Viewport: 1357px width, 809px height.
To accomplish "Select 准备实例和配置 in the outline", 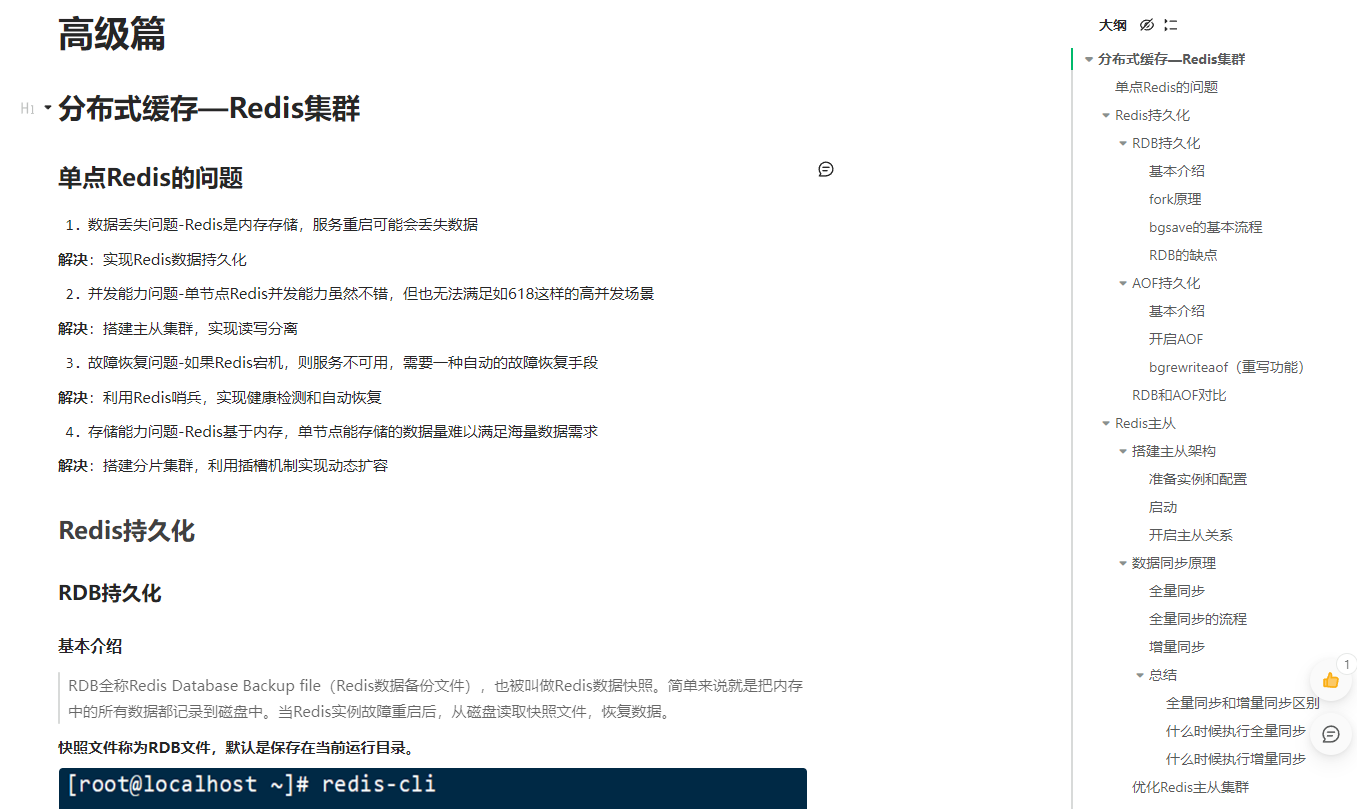I will (1198, 479).
